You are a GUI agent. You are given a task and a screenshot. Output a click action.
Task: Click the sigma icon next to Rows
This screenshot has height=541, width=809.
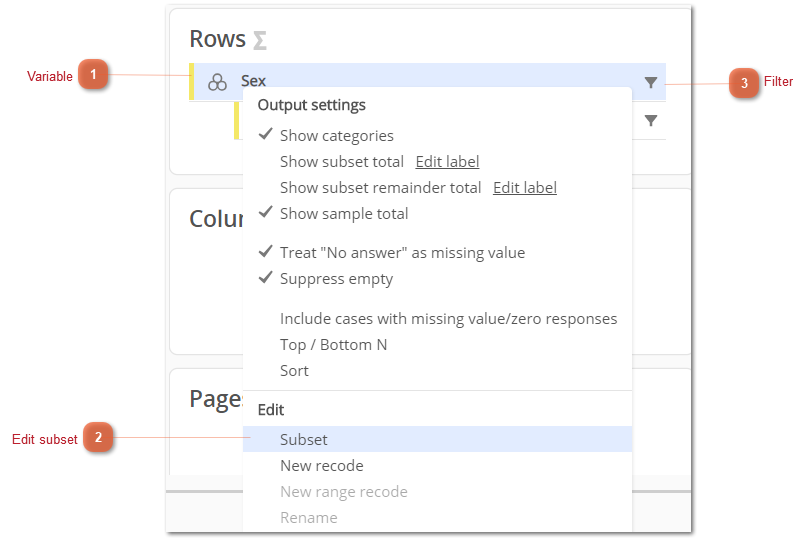pyautogui.click(x=260, y=40)
